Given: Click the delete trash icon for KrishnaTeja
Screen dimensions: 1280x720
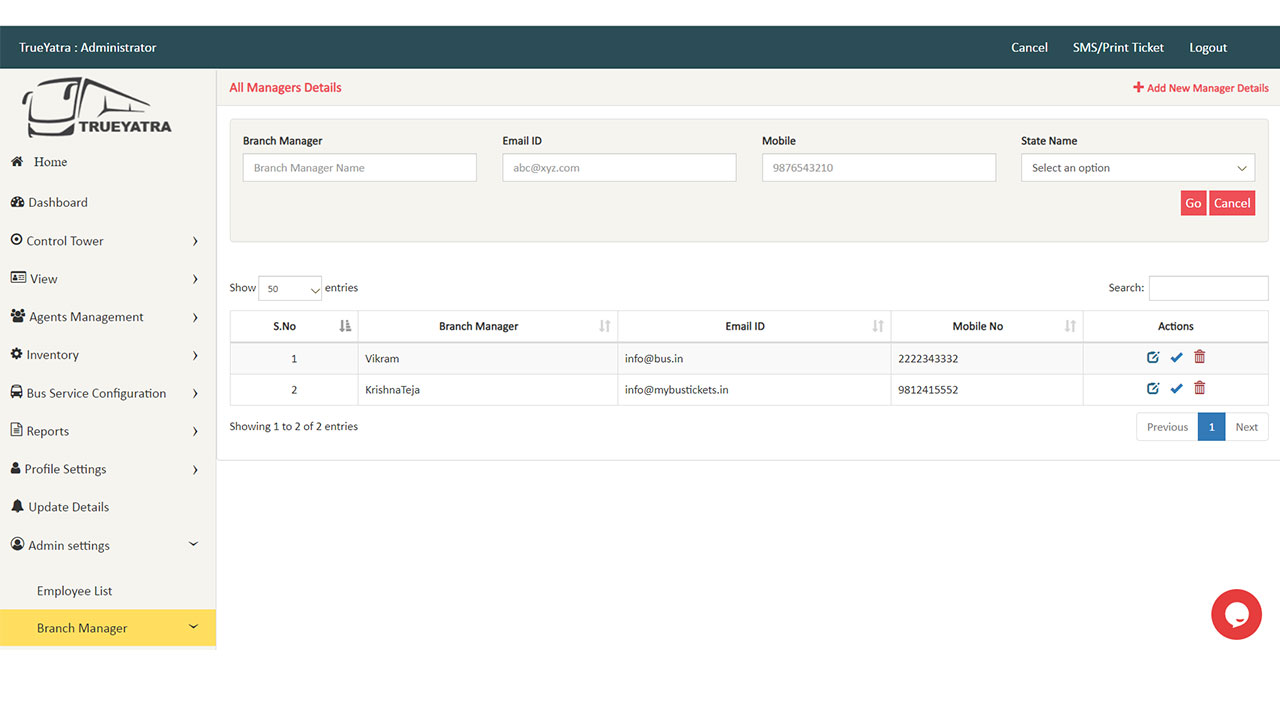Looking at the screenshot, I should tap(1200, 389).
